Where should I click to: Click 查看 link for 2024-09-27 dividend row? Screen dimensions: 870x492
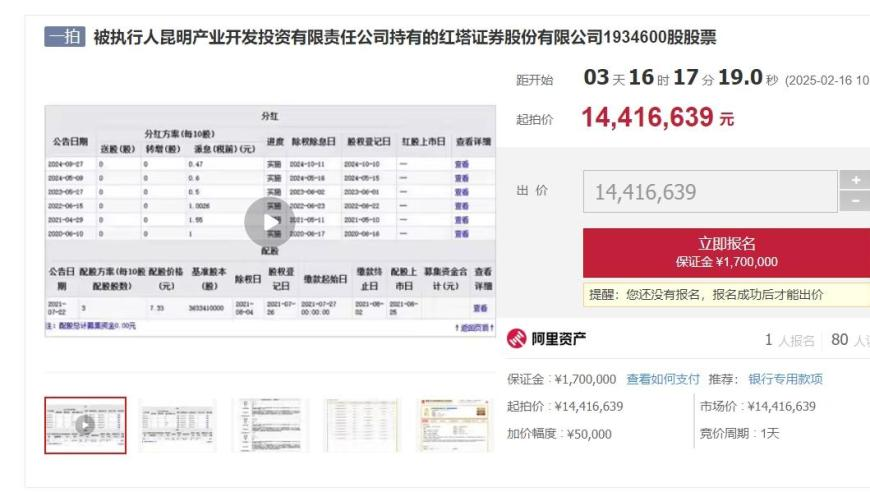462,164
